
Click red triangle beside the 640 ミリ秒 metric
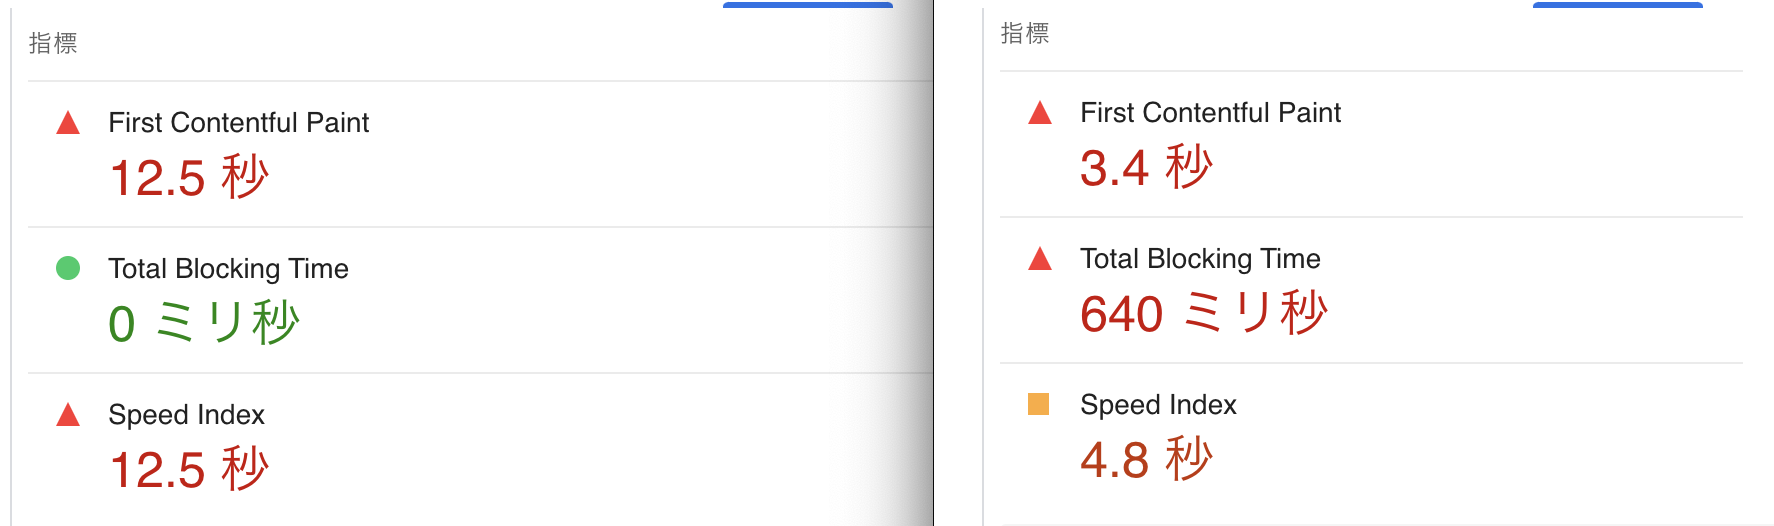[1040, 259]
